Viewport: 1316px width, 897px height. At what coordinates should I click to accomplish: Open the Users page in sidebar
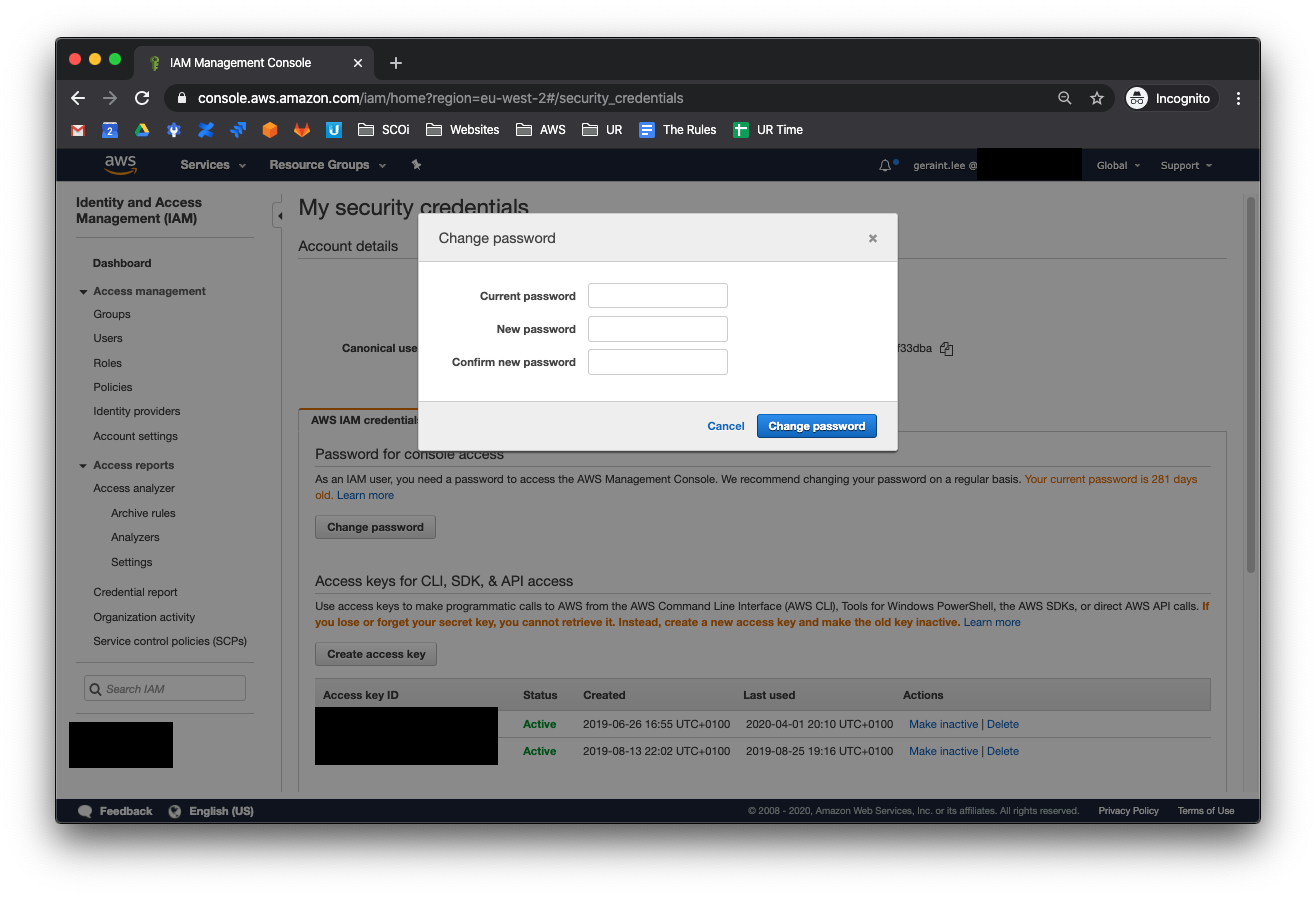108,338
